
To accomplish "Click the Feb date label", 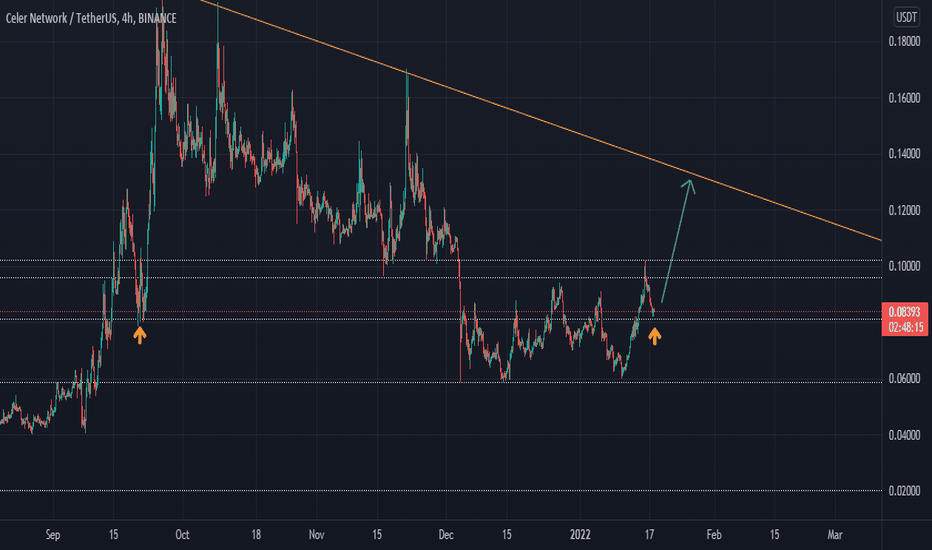I will 714,535.
